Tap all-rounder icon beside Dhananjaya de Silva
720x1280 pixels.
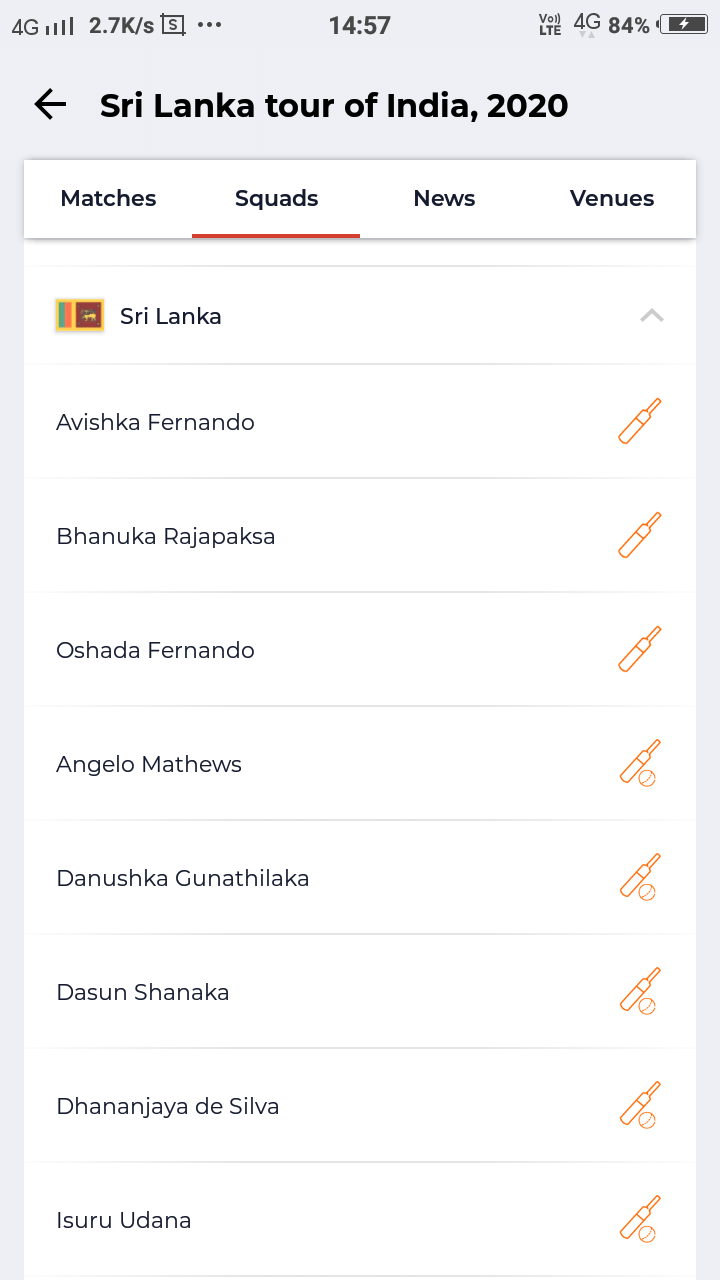[x=640, y=1106]
